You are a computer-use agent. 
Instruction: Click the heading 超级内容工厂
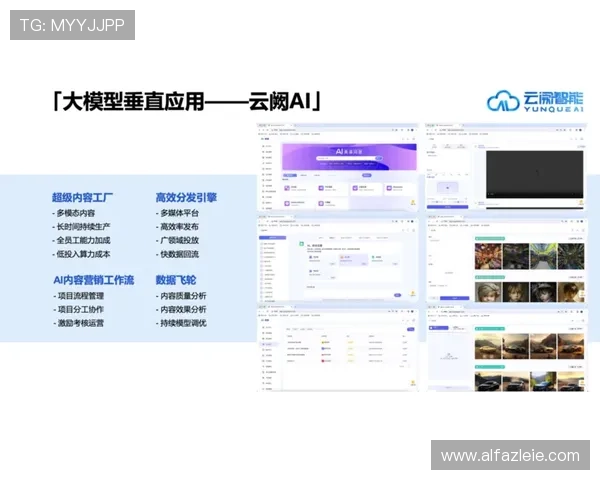coord(82,198)
